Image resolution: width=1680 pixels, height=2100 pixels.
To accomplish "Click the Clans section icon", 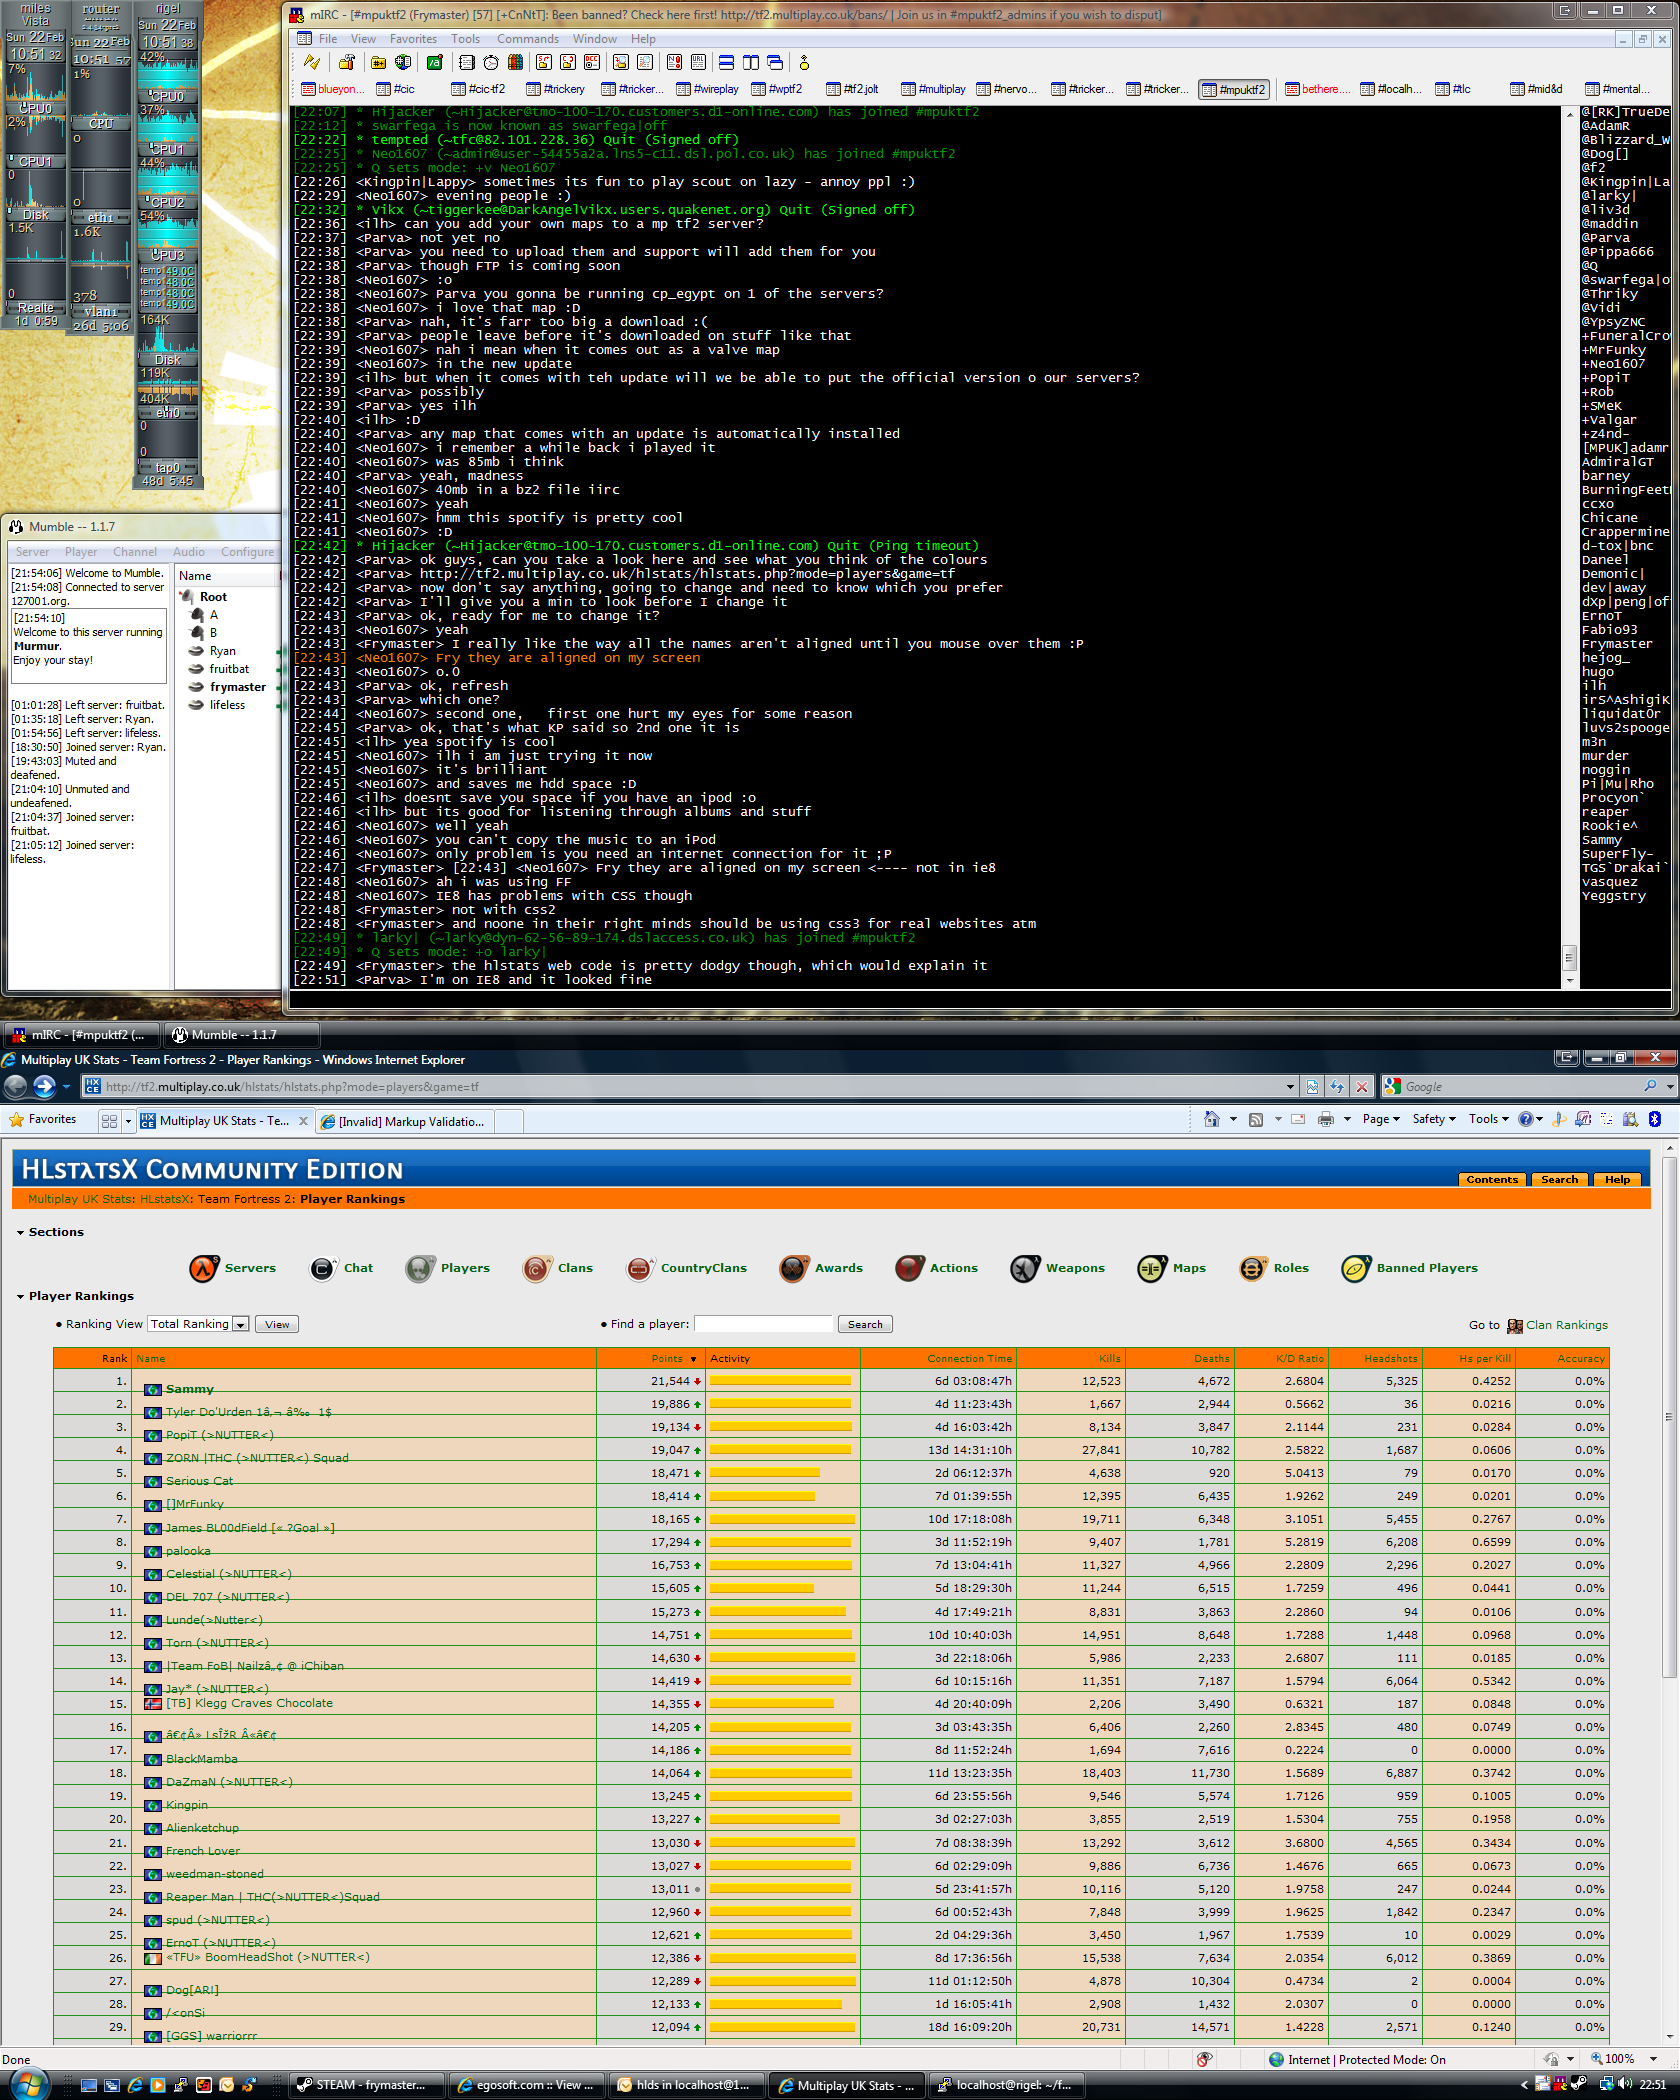I will click(536, 1268).
